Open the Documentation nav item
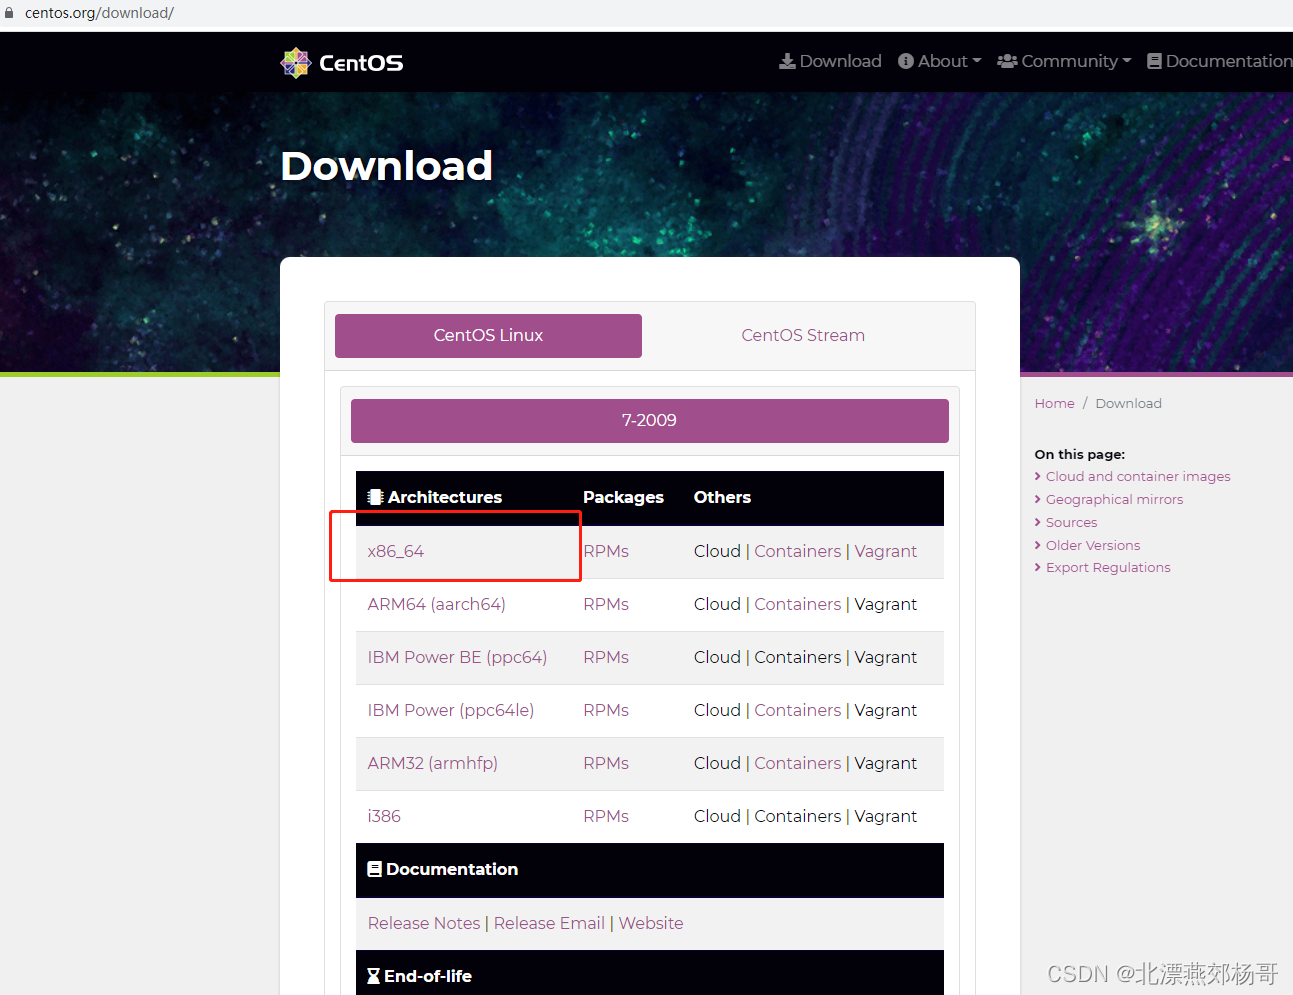The height and width of the screenshot is (995, 1293). click(x=1219, y=61)
